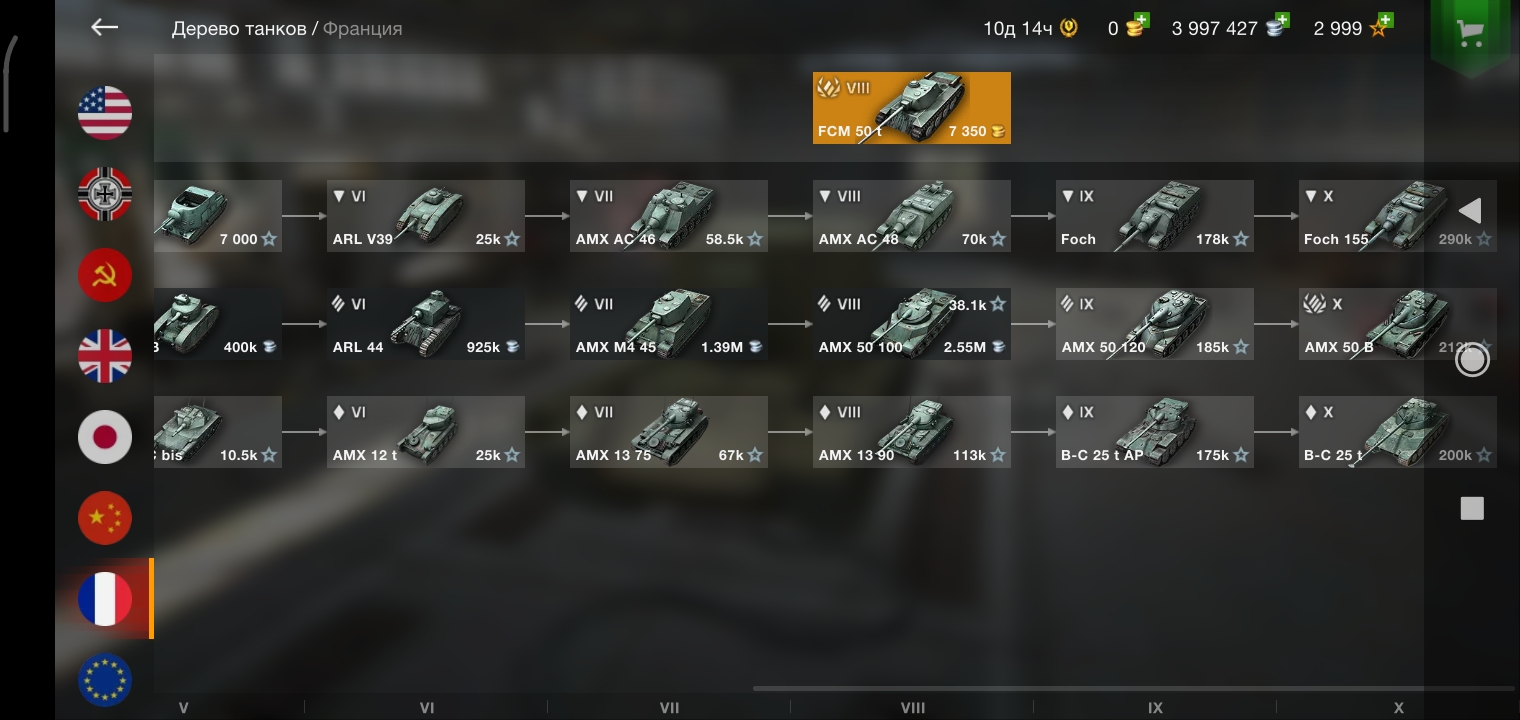Click Дерево танков breadcrumb link
This screenshot has width=1520, height=720.
click(238, 28)
